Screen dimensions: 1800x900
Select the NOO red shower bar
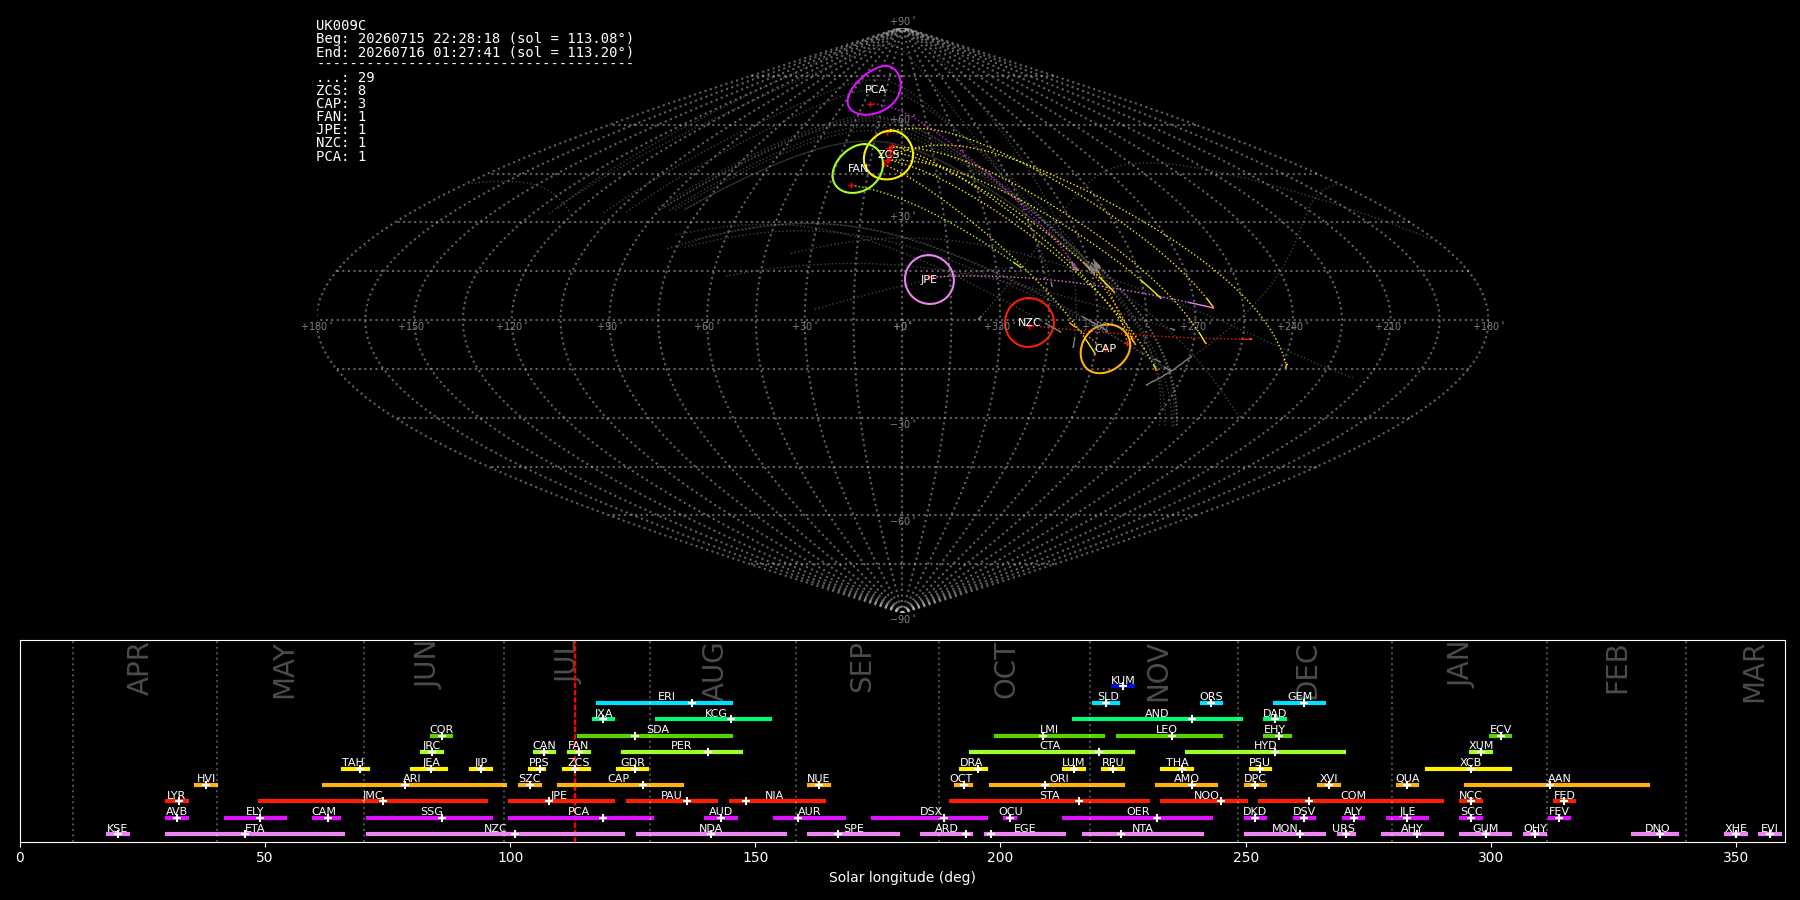pyautogui.click(x=1204, y=801)
